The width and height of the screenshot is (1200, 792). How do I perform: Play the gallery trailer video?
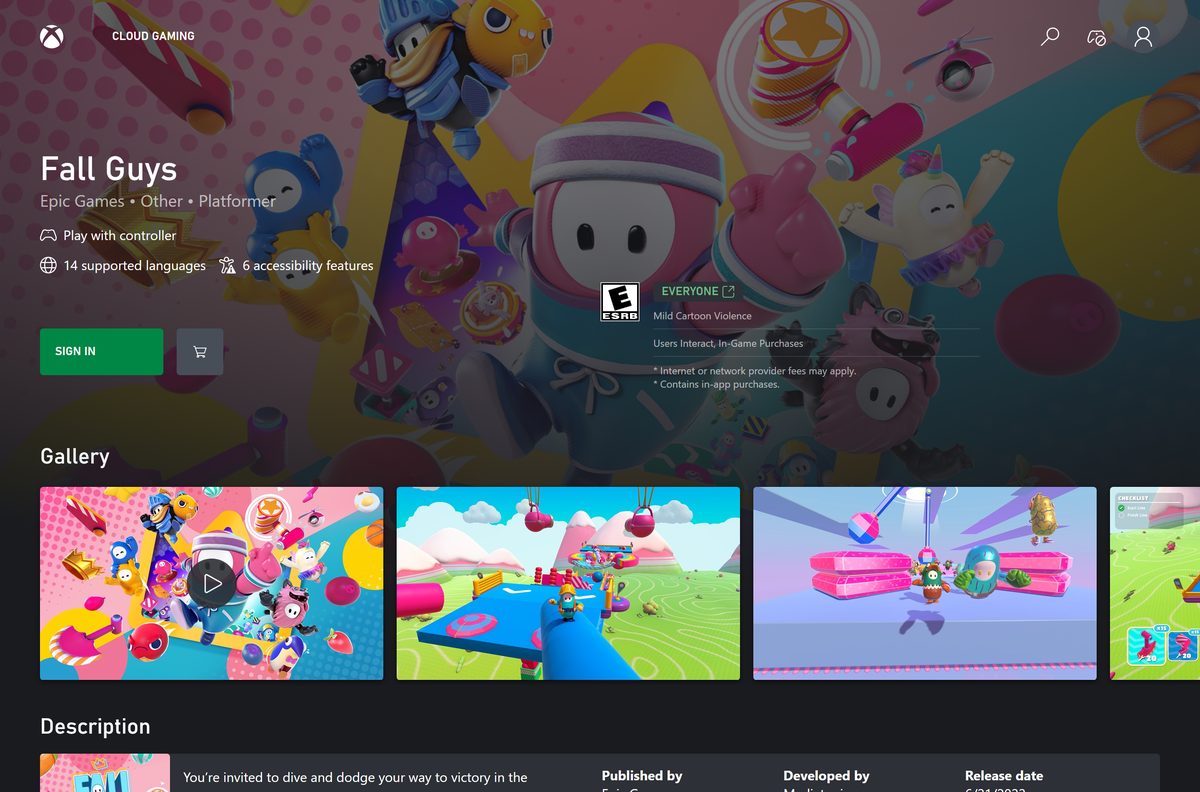[x=211, y=583]
